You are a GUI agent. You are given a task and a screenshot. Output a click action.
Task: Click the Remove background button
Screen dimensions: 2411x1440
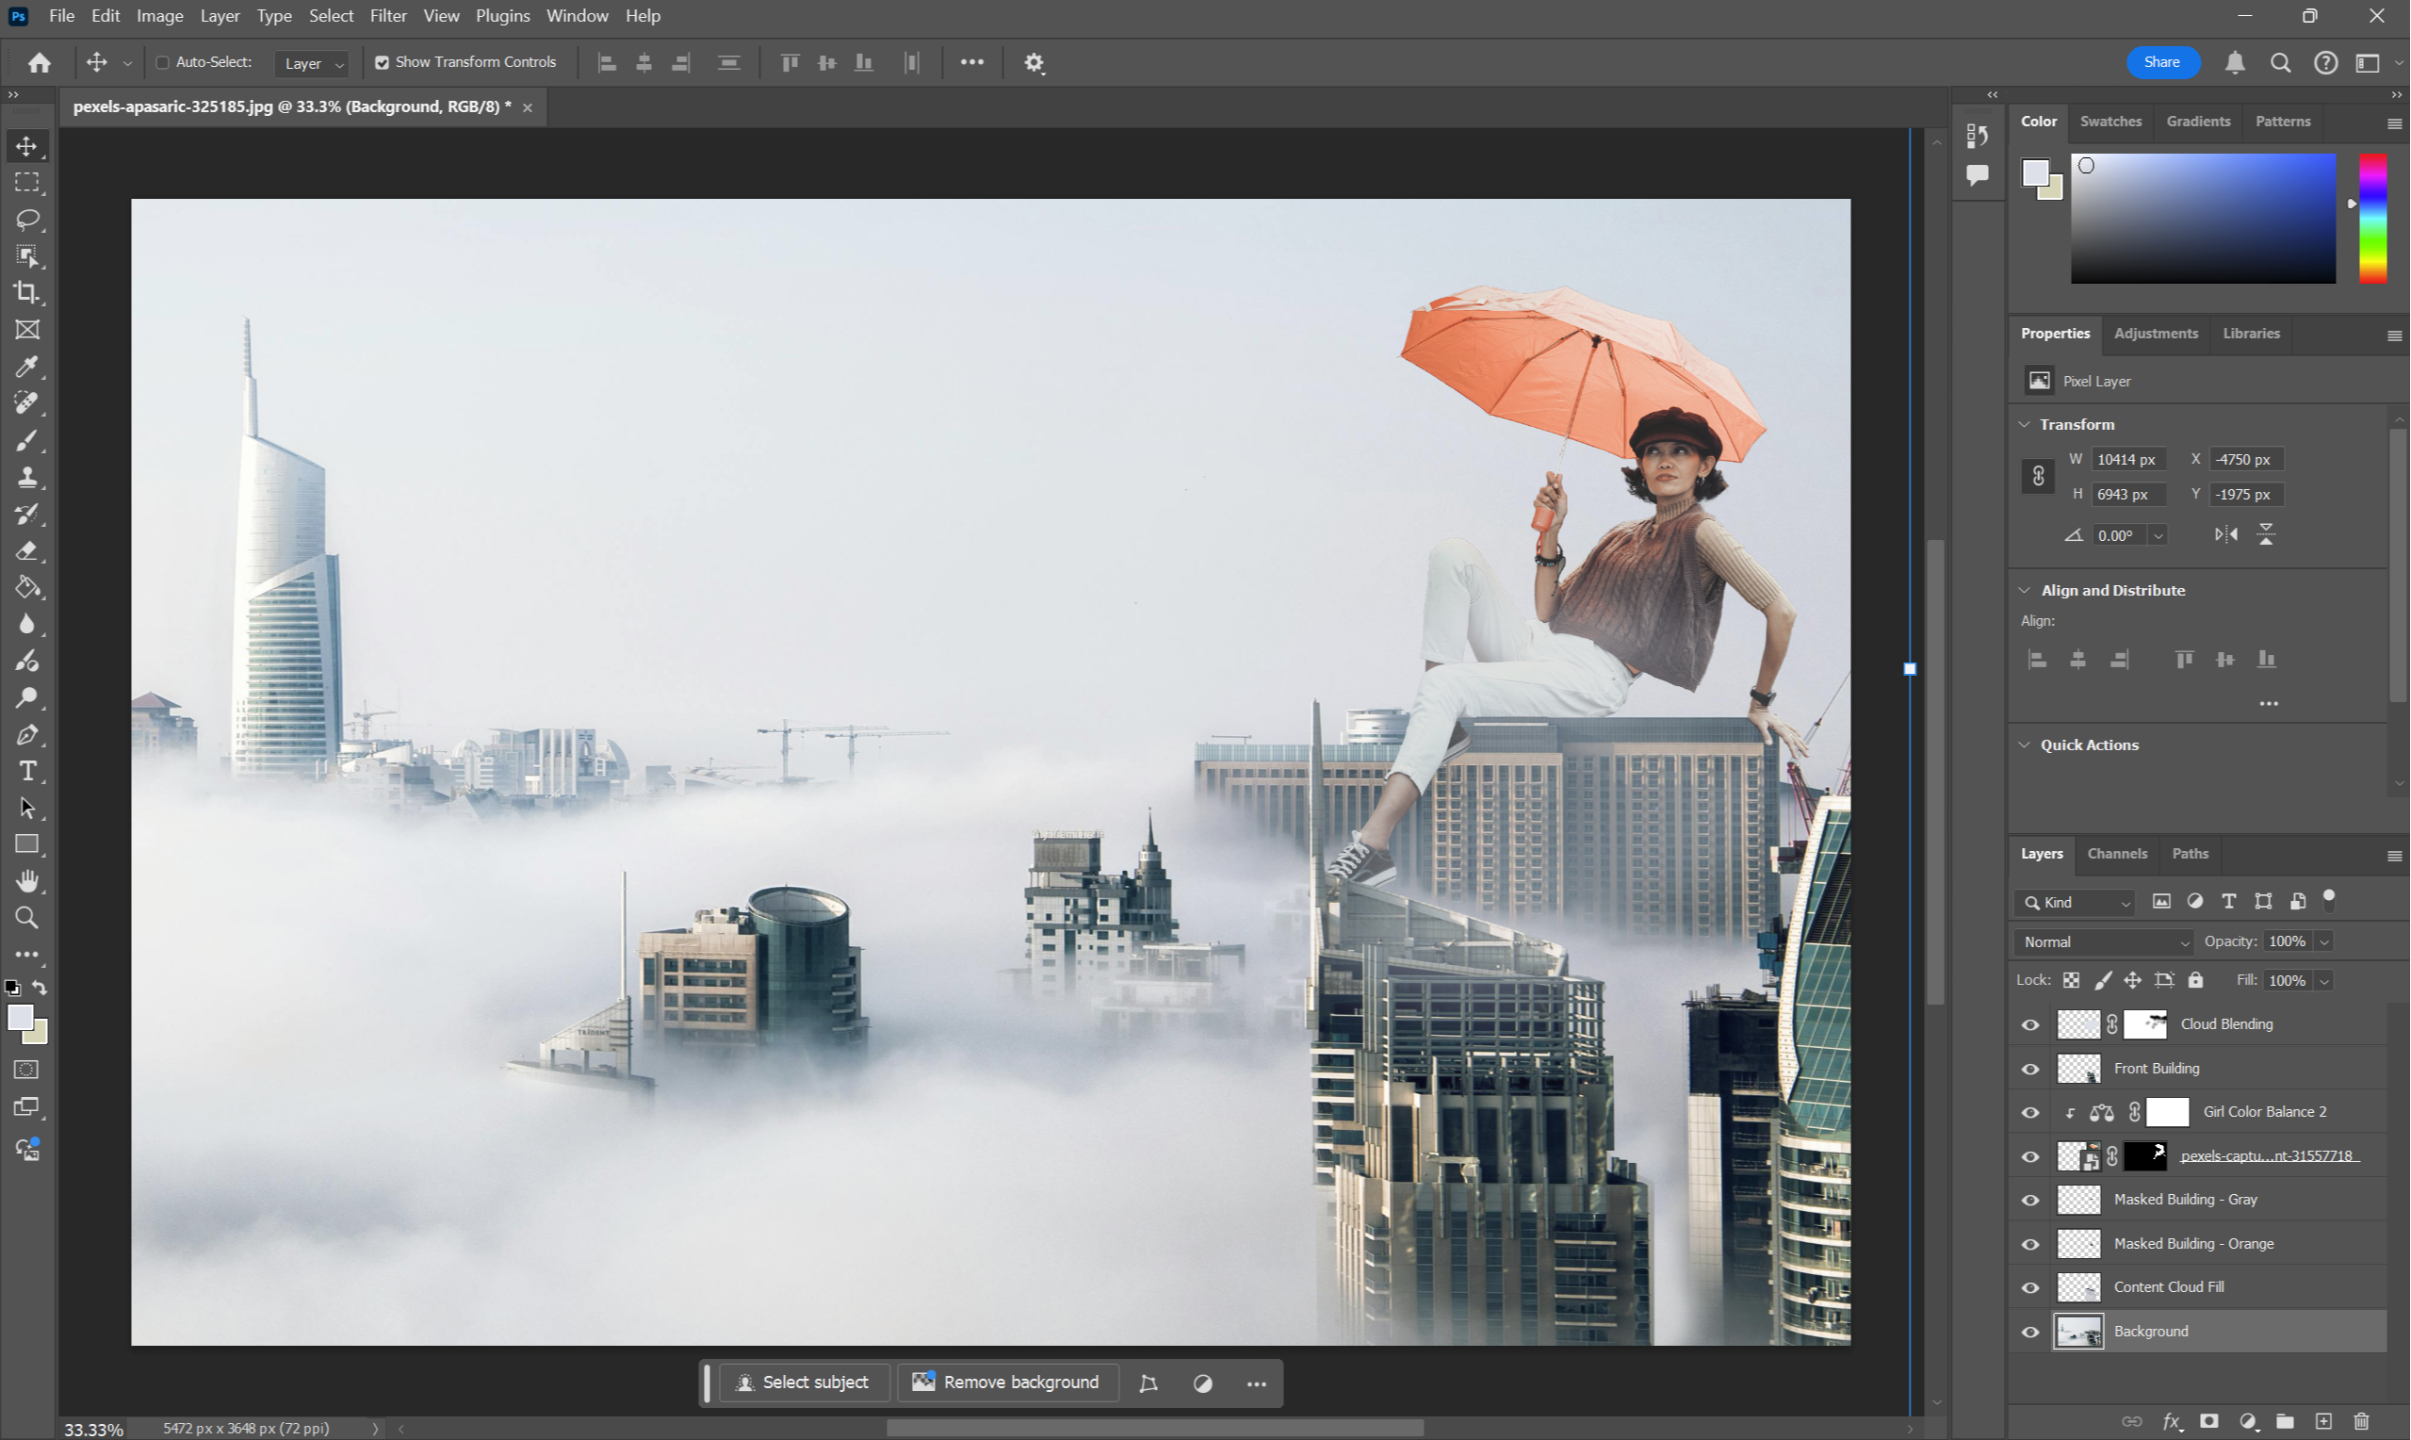pyautogui.click(x=1007, y=1382)
